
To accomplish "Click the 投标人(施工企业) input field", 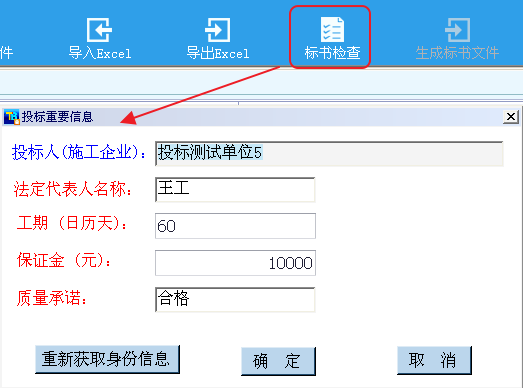I will coord(329,153).
